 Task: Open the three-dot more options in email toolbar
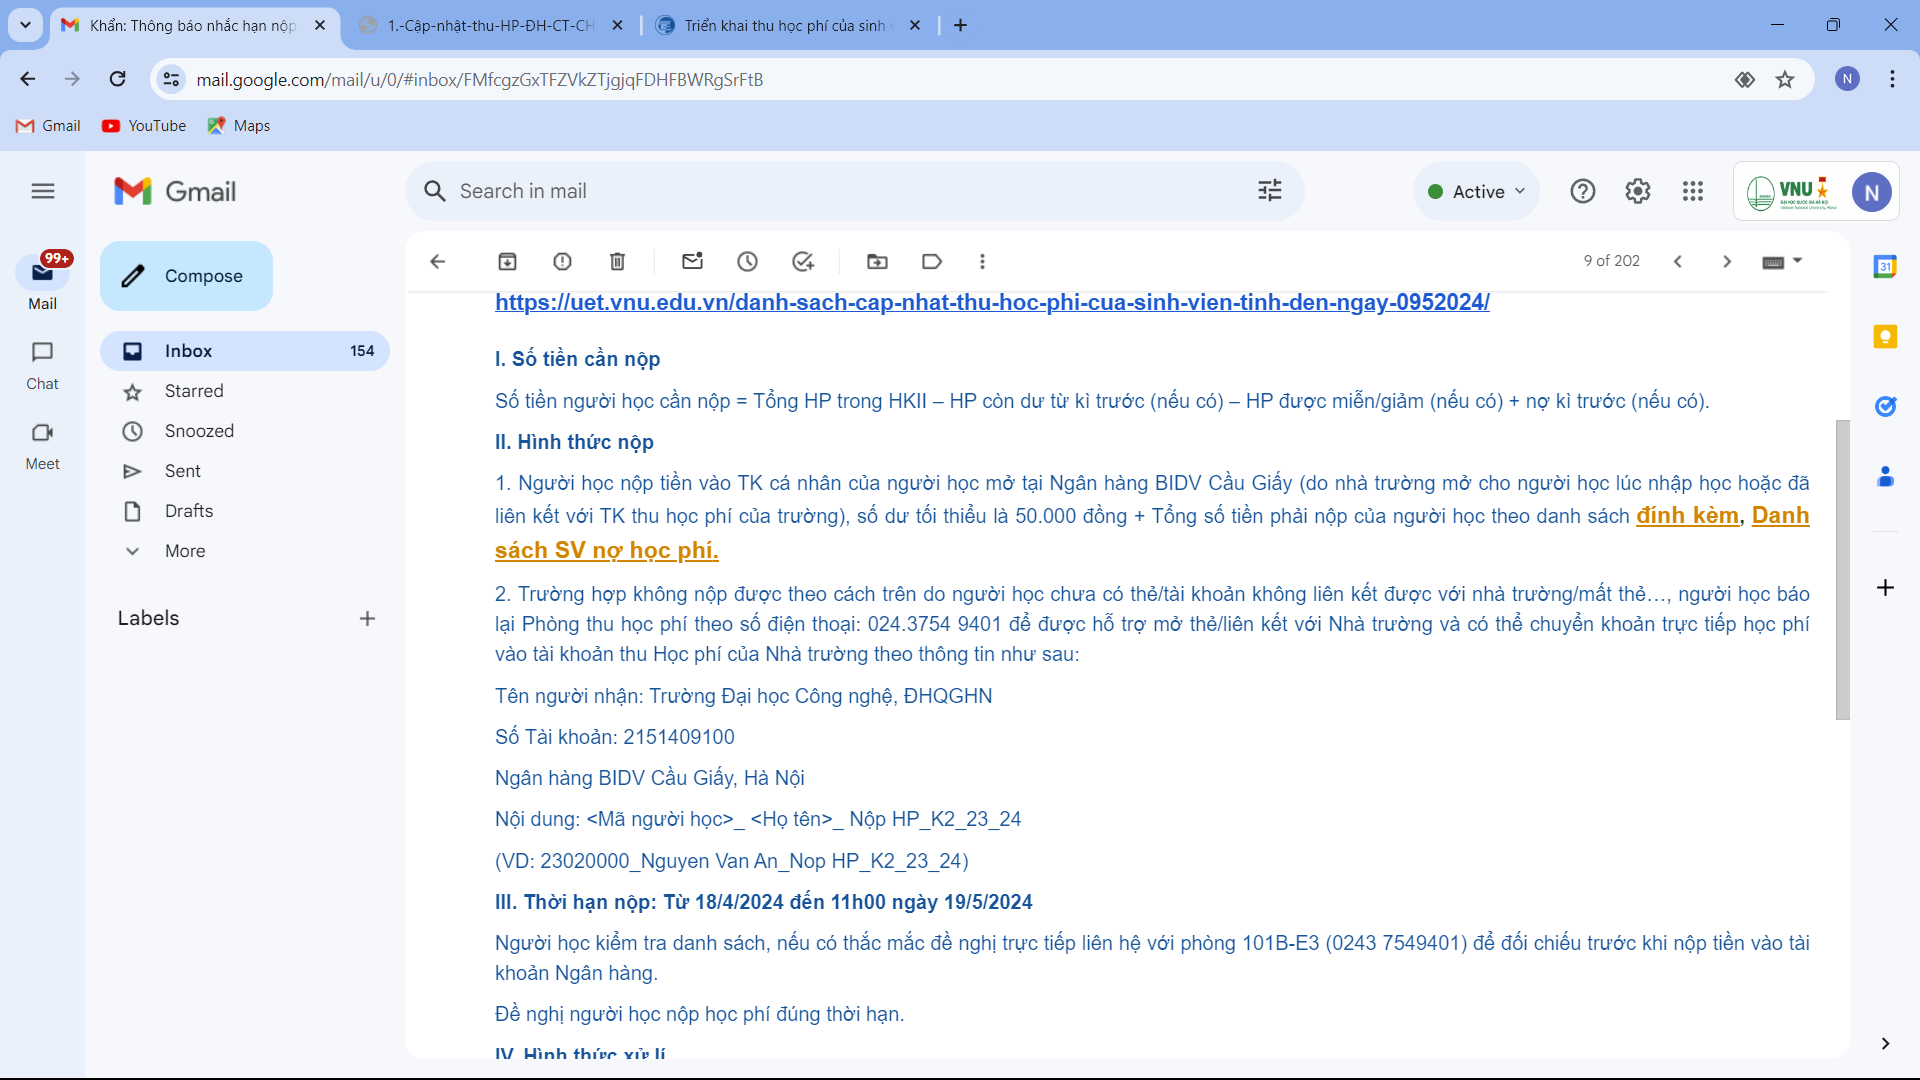point(982,262)
